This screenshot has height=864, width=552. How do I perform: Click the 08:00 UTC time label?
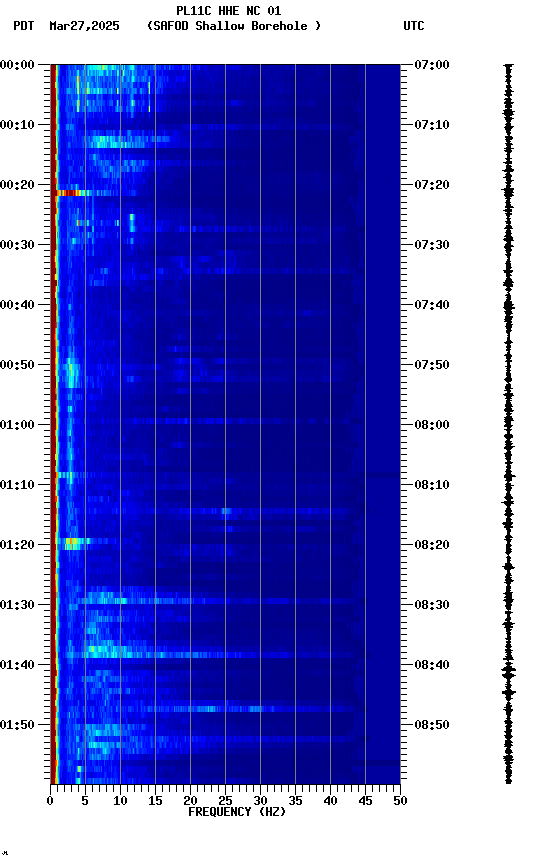[x=432, y=425]
